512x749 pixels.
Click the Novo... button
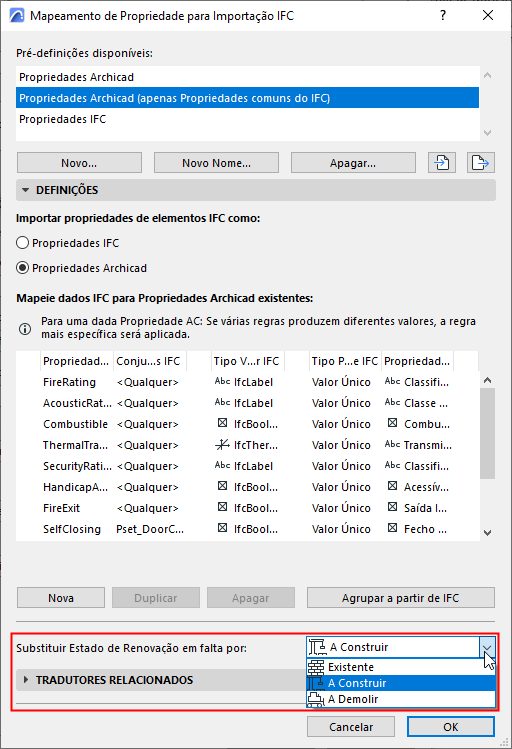click(79, 163)
